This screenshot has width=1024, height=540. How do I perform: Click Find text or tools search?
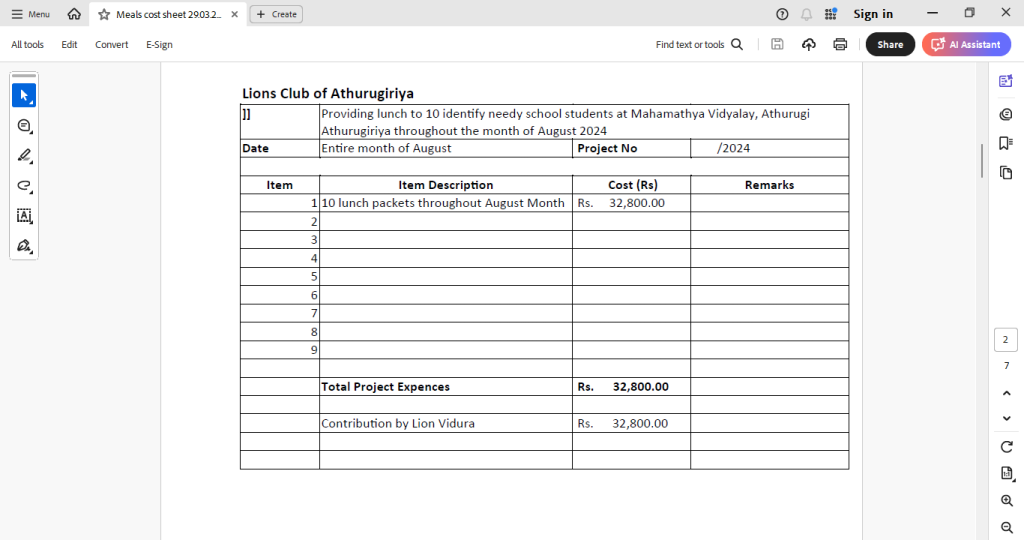pyautogui.click(x=699, y=44)
